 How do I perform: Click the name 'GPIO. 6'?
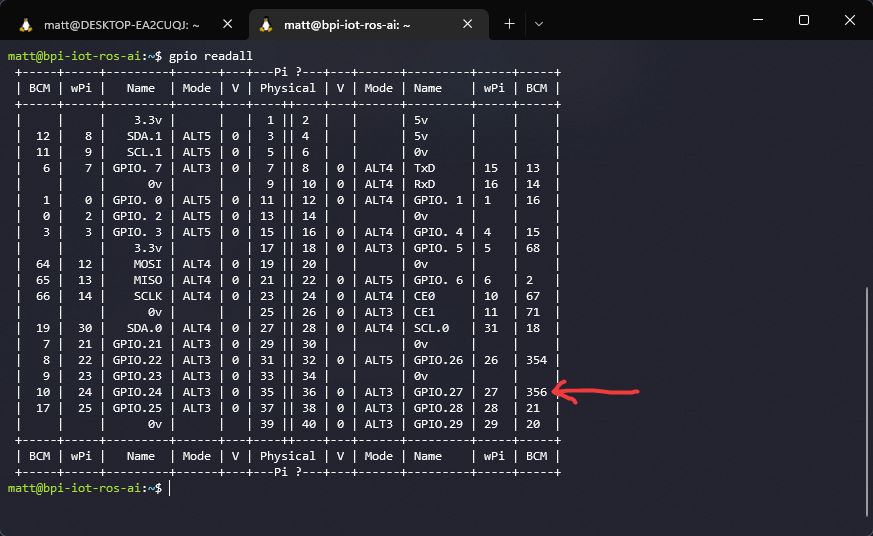click(x=438, y=280)
